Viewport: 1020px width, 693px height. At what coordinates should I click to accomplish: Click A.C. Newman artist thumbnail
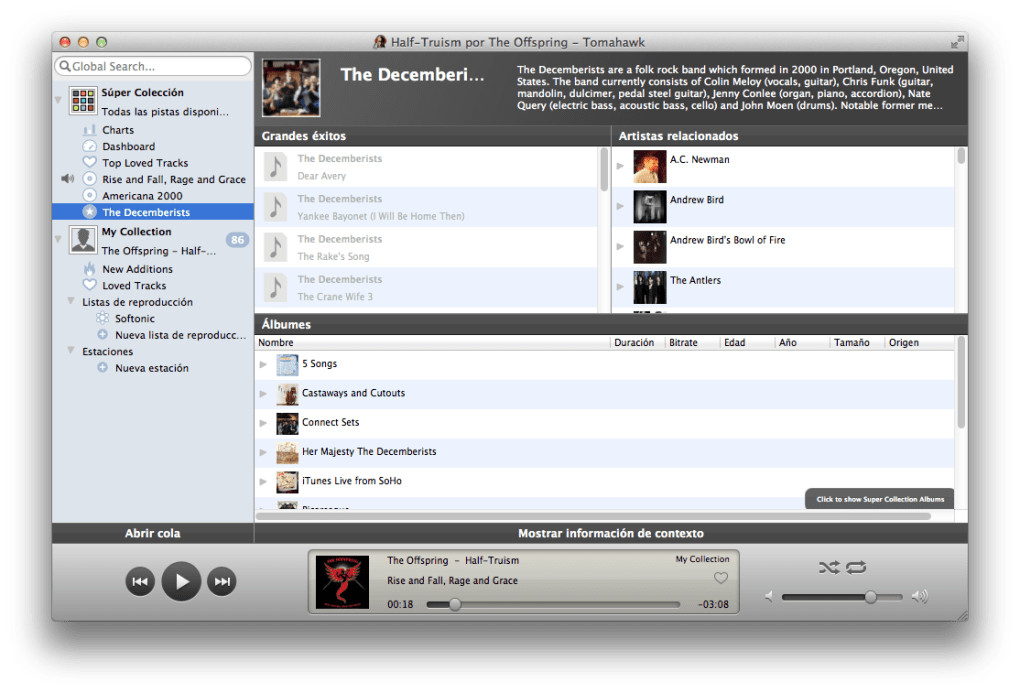click(650, 166)
